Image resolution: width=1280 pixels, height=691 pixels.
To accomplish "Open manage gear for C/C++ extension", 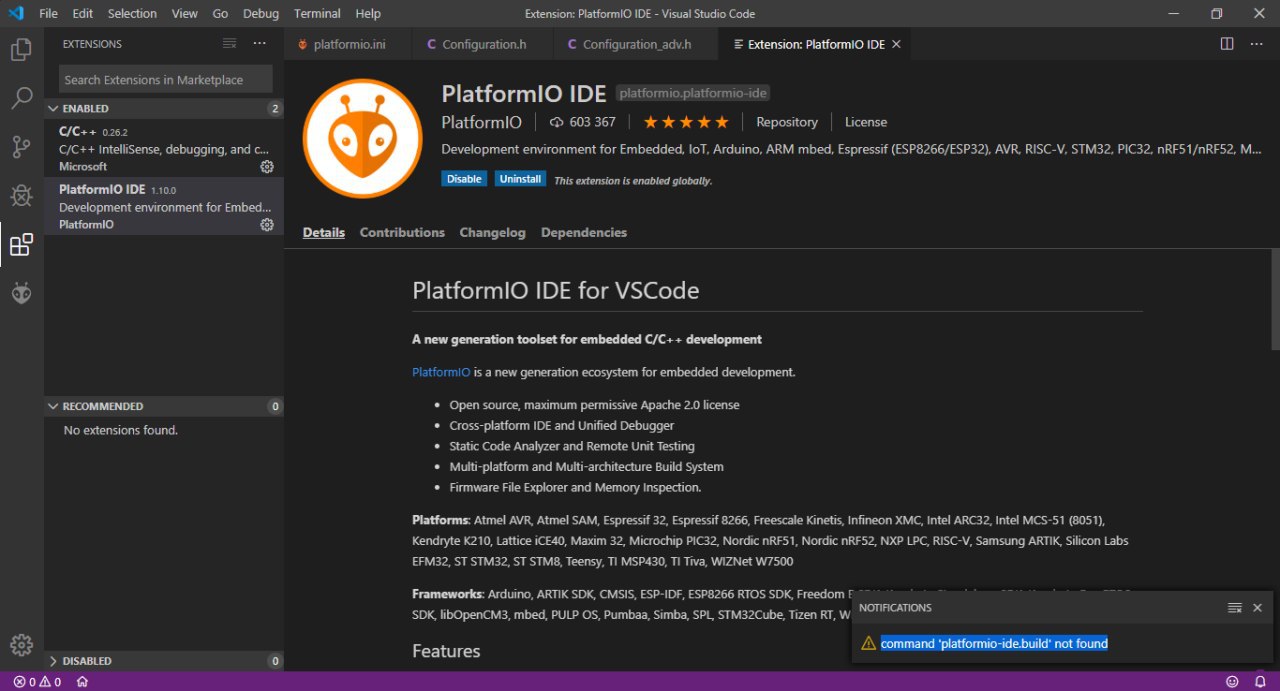I will tap(267, 167).
